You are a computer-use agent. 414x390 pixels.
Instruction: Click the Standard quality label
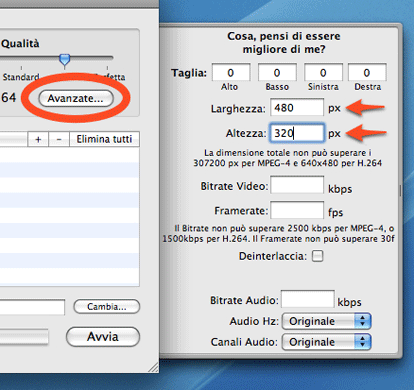tap(21, 77)
